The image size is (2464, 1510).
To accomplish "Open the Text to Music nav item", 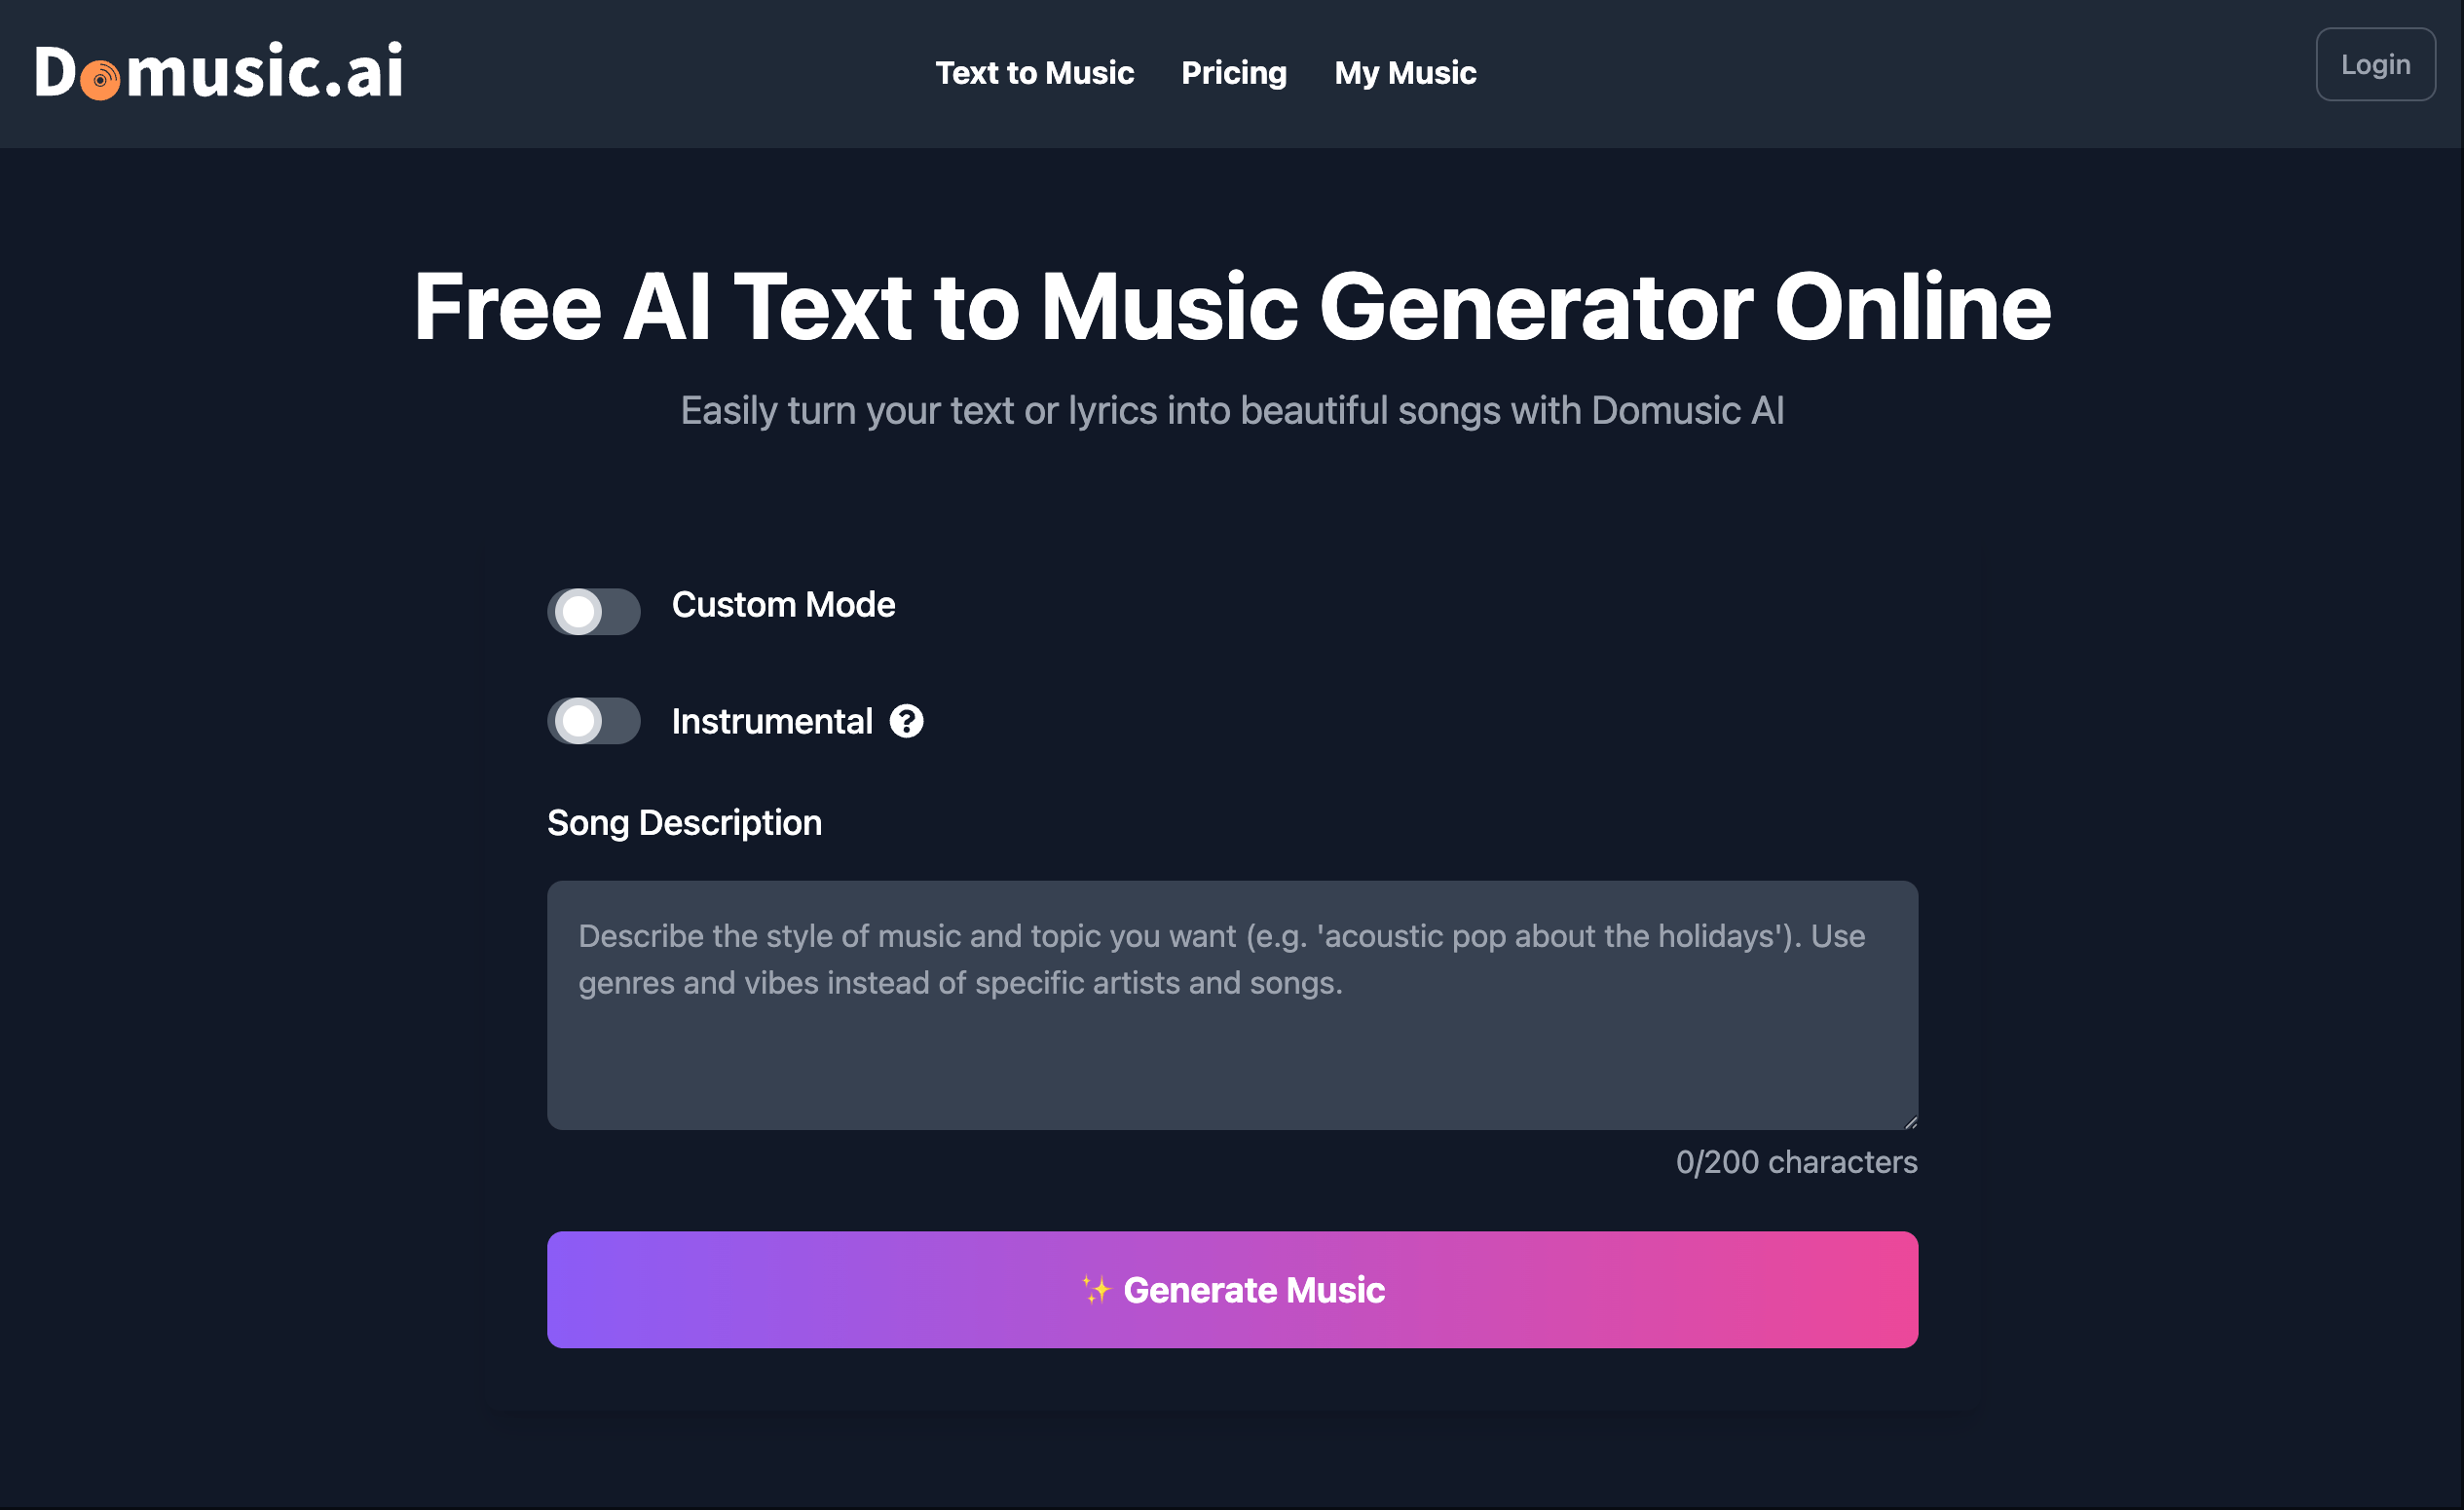I will pyautogui.click(x=1035, y=73).
